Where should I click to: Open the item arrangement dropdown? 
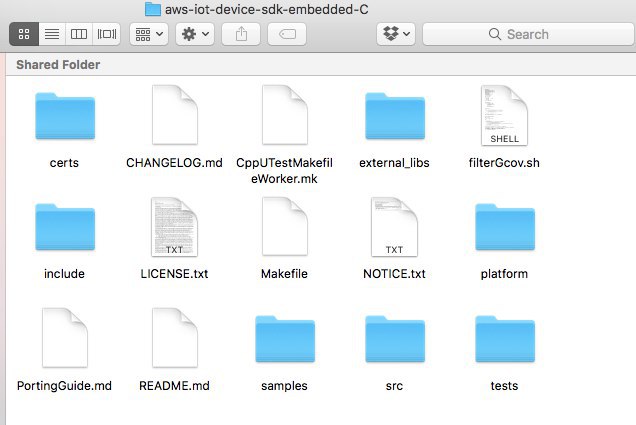(149, 34)
